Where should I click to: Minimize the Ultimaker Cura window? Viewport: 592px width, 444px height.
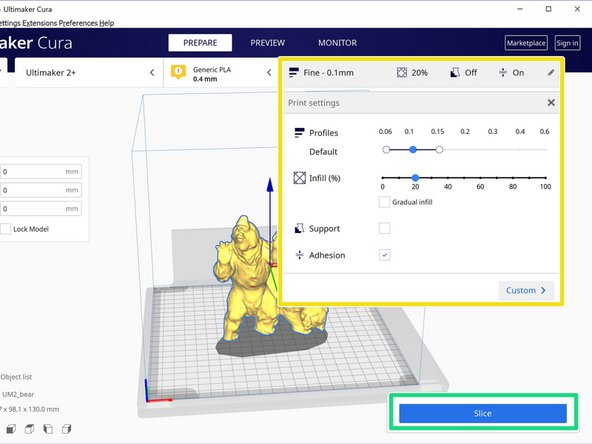[520, 9]
